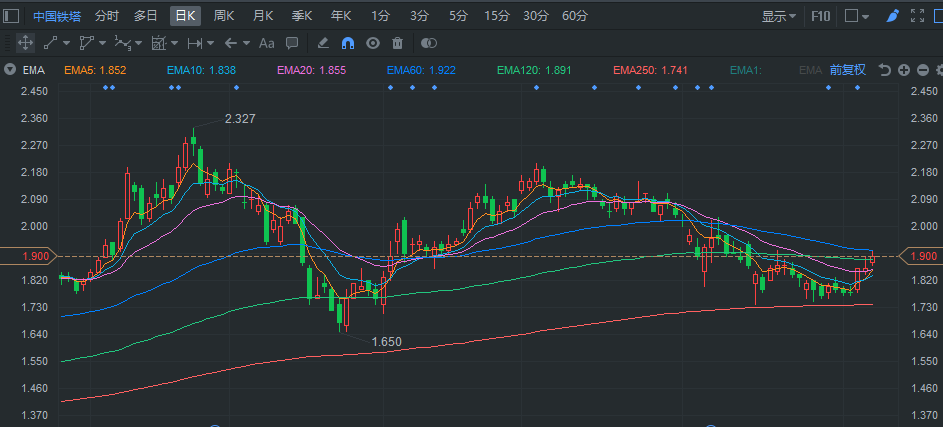
Task: Switch to 季K quarterly chart
Action: tap(302, 16)
